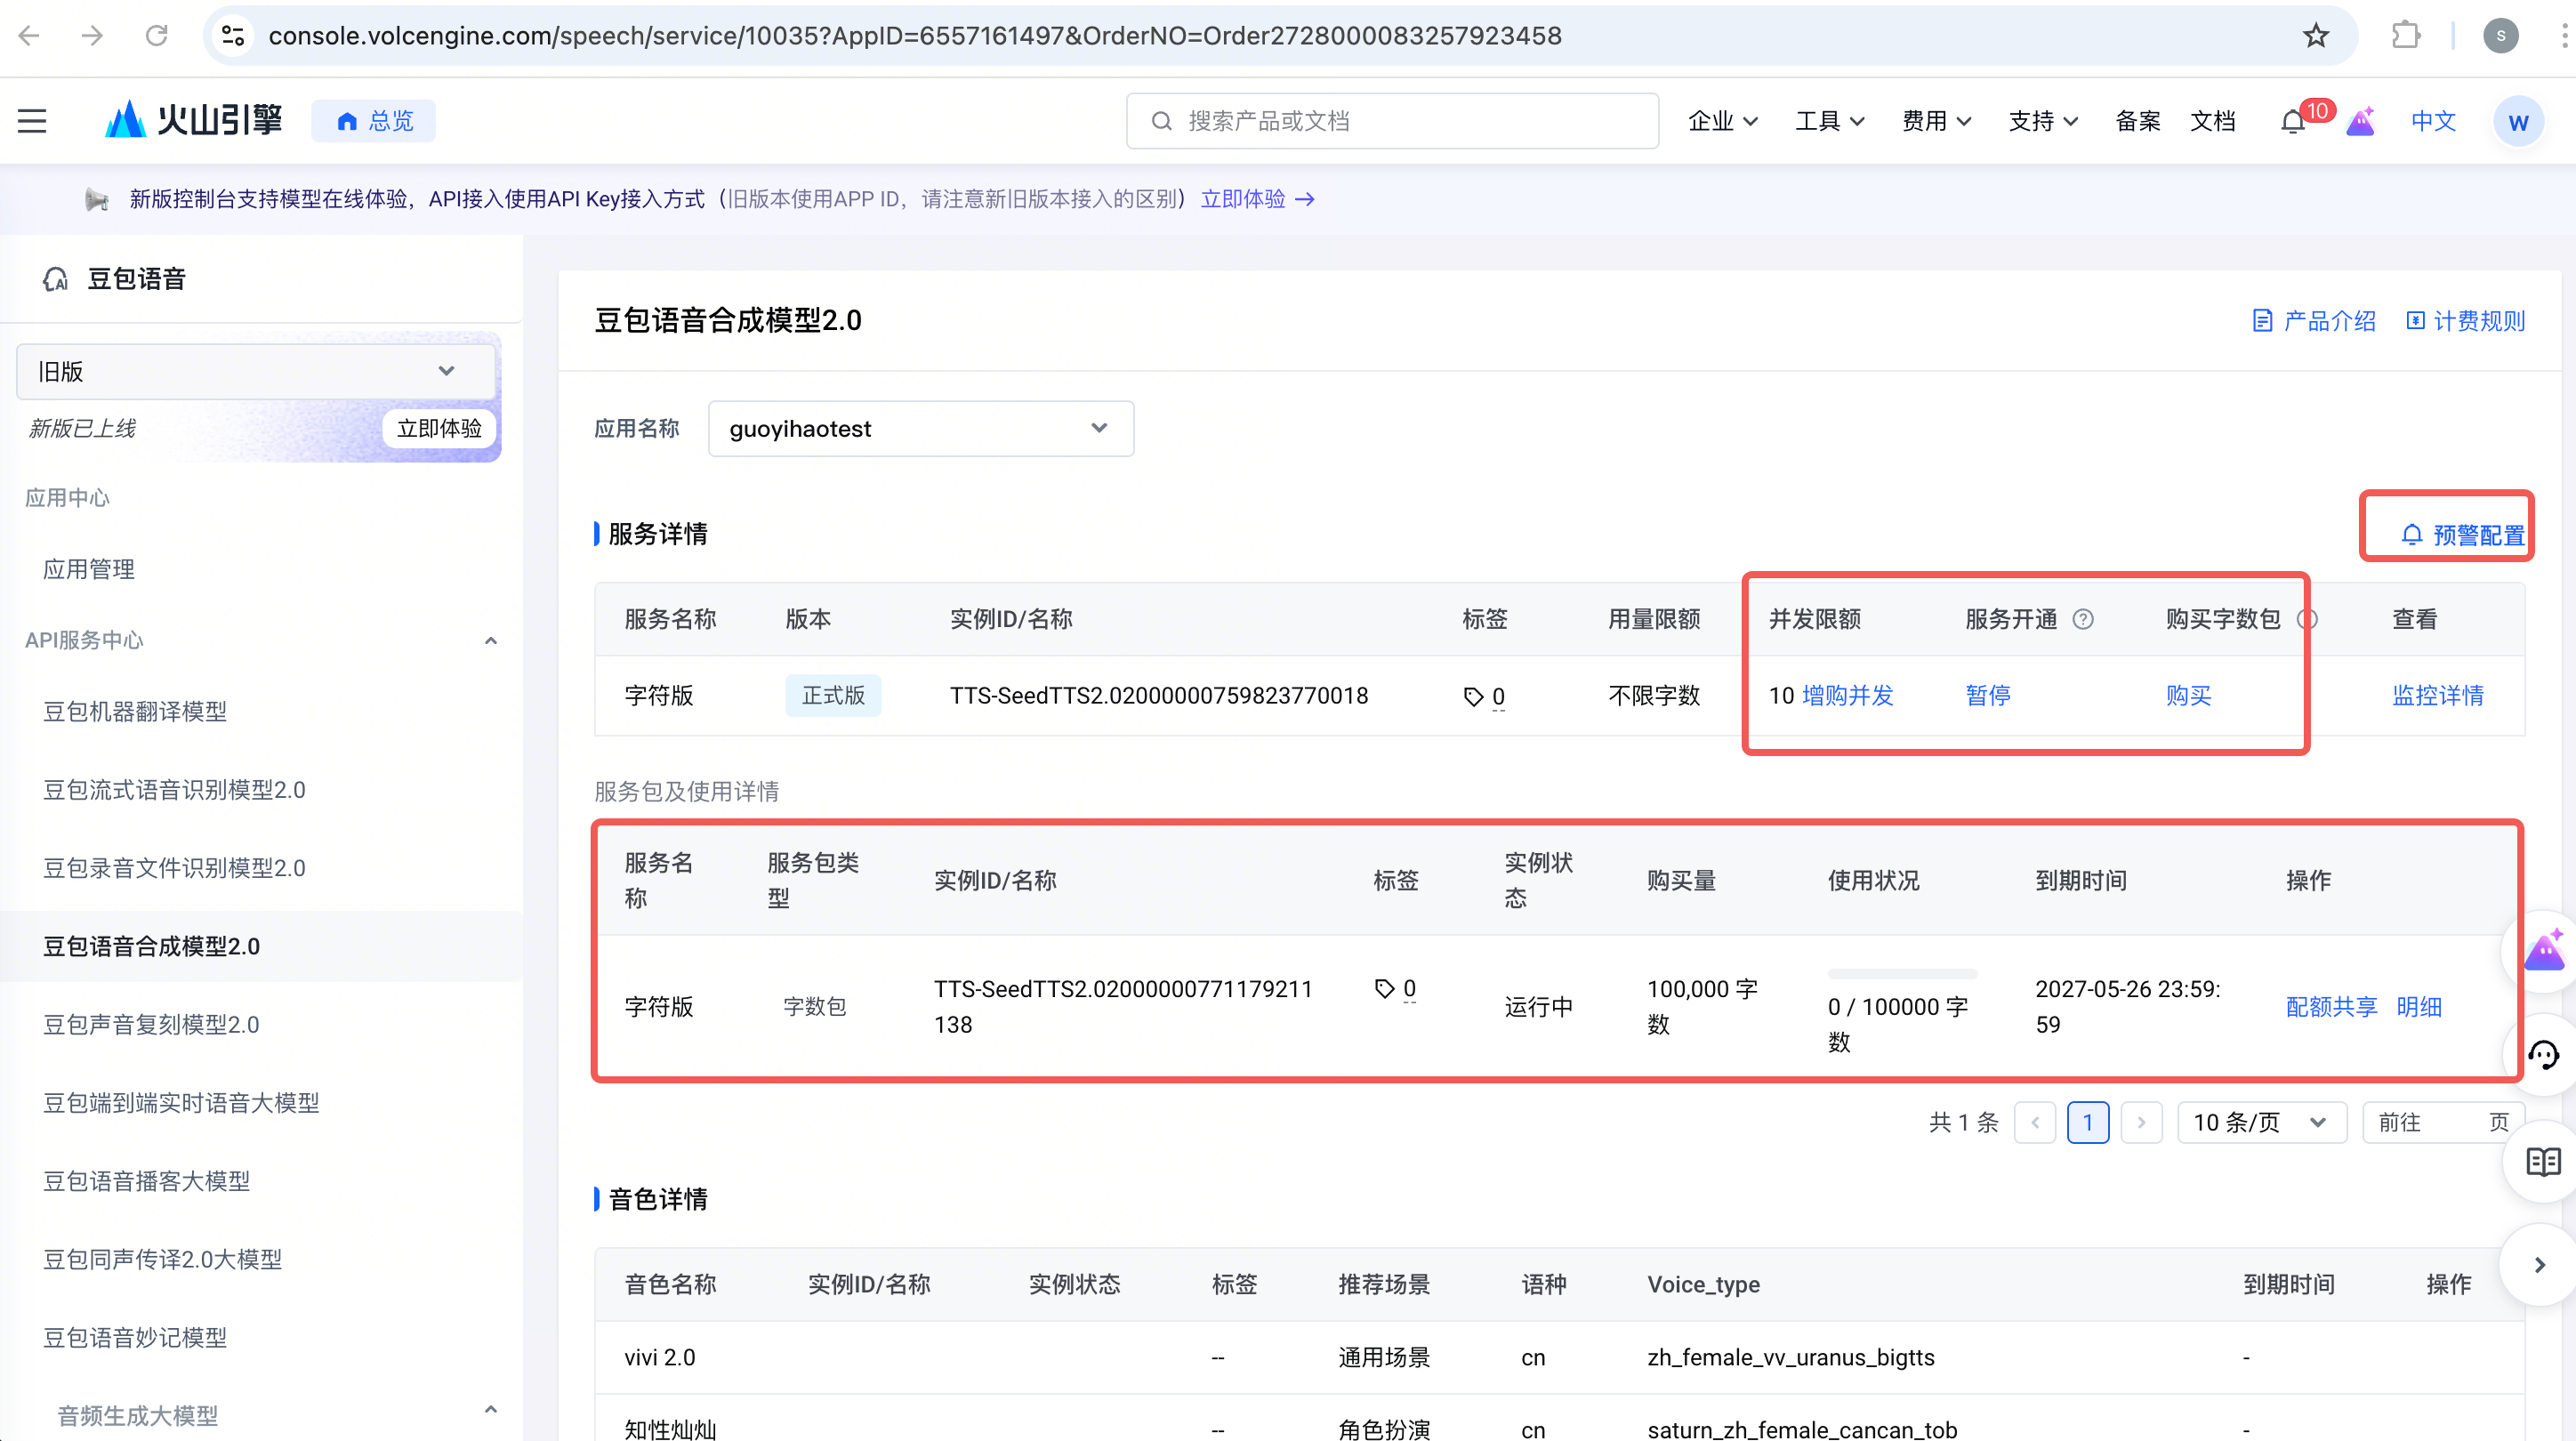Focus the 搜索产品或文档 search field
This screenshot has width=2576, height=1441.
(x=1392, y=121)
